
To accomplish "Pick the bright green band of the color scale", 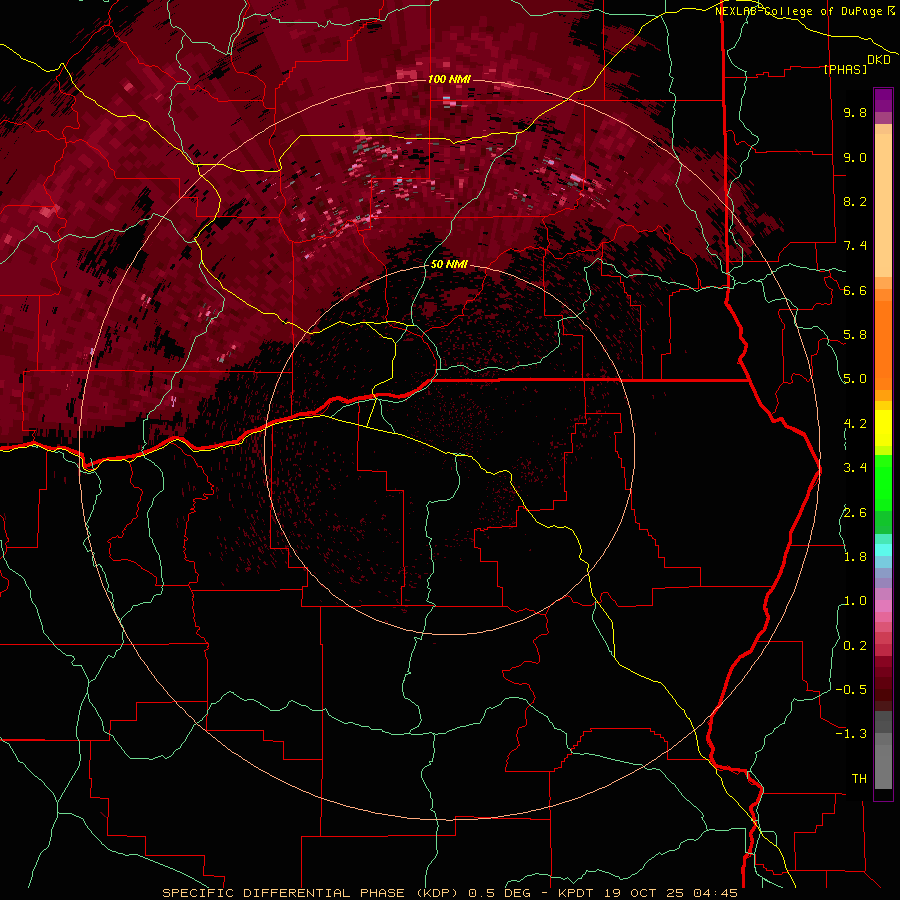I will point(883,482).
